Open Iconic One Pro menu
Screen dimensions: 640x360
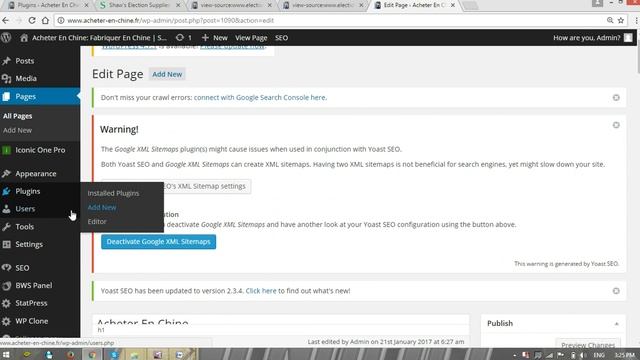tap(40, 150)
